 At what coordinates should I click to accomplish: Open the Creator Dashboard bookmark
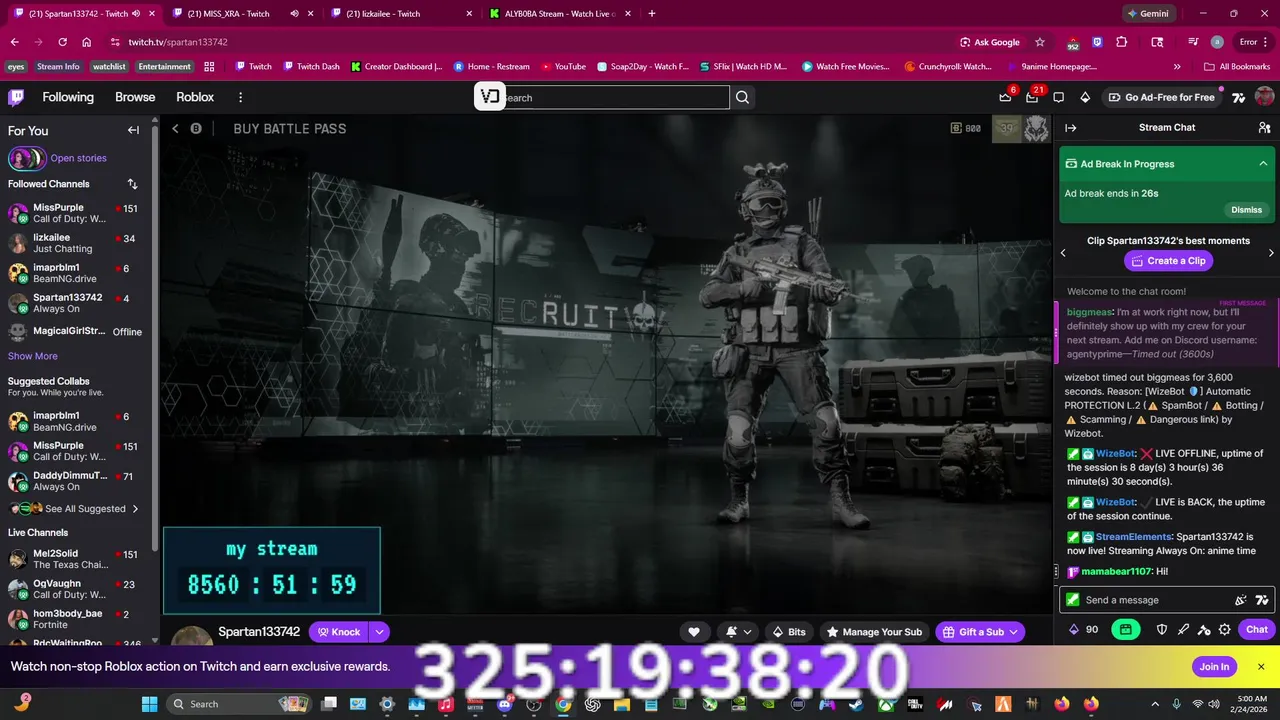[395, 66]
